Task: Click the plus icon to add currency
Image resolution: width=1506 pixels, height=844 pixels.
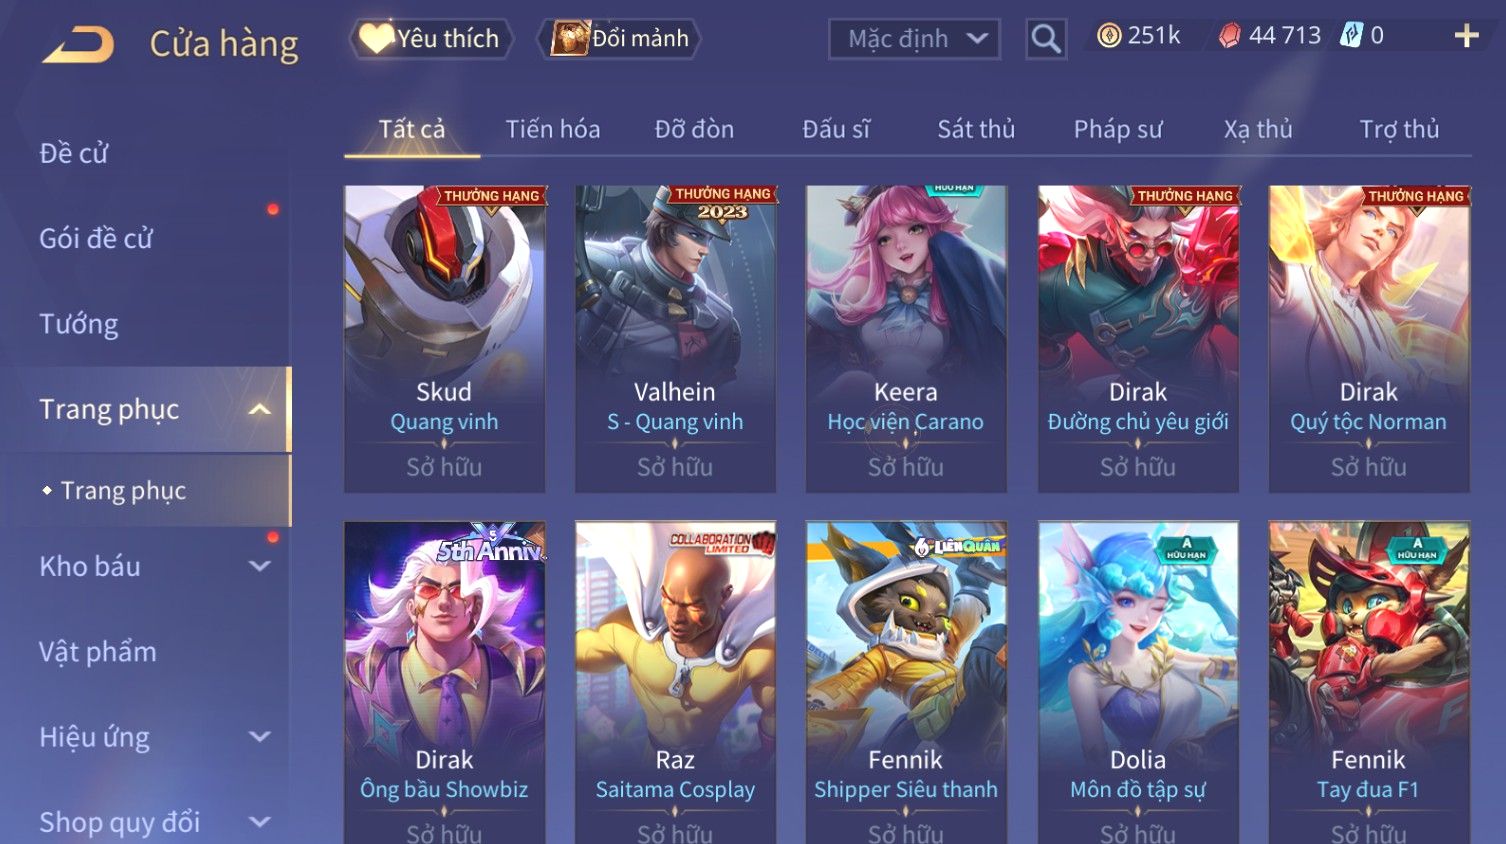Action: (x=1466, y=36)
